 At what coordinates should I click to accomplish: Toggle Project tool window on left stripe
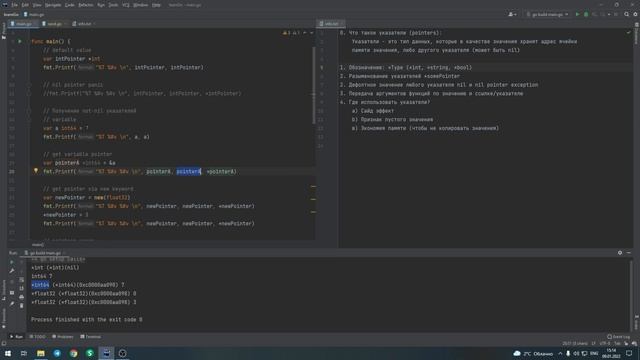(3, 31)
